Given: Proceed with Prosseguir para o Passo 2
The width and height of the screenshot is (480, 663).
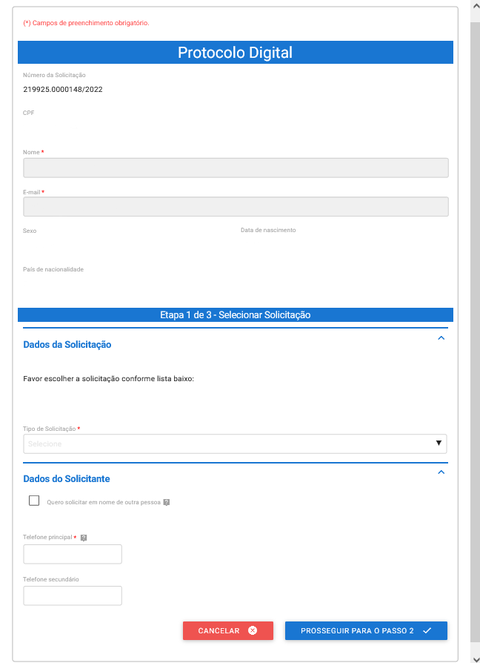Looking at the screenshot, I should [x=366, y=630].
